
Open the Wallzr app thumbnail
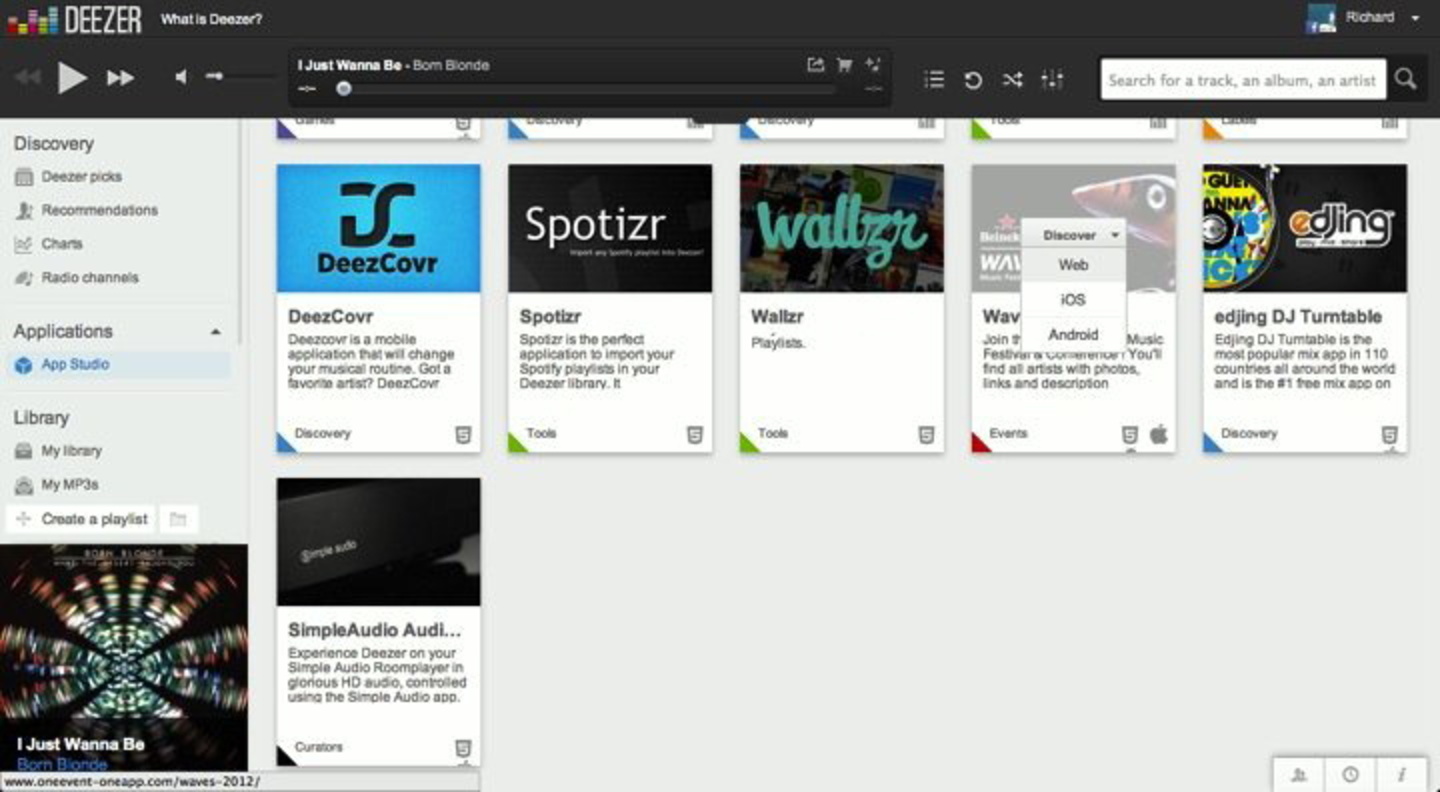coord(841,228)
